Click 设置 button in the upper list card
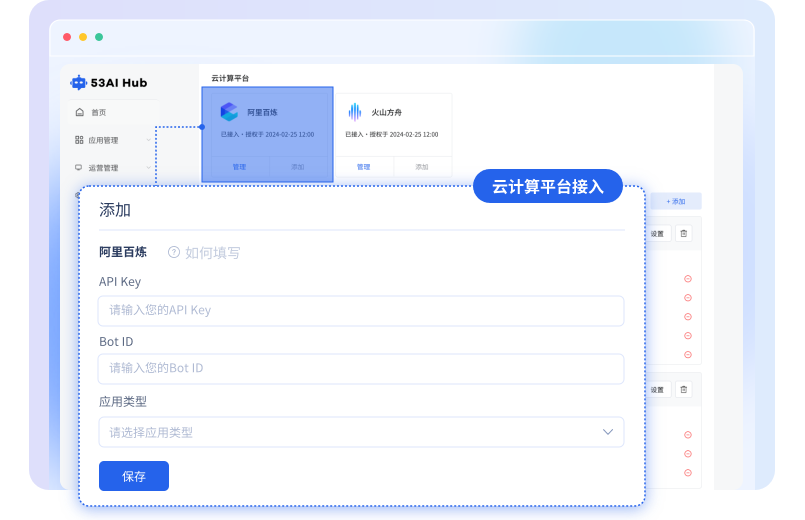The image size is (805, 520). pyautogui.click(x=658, y=234)
